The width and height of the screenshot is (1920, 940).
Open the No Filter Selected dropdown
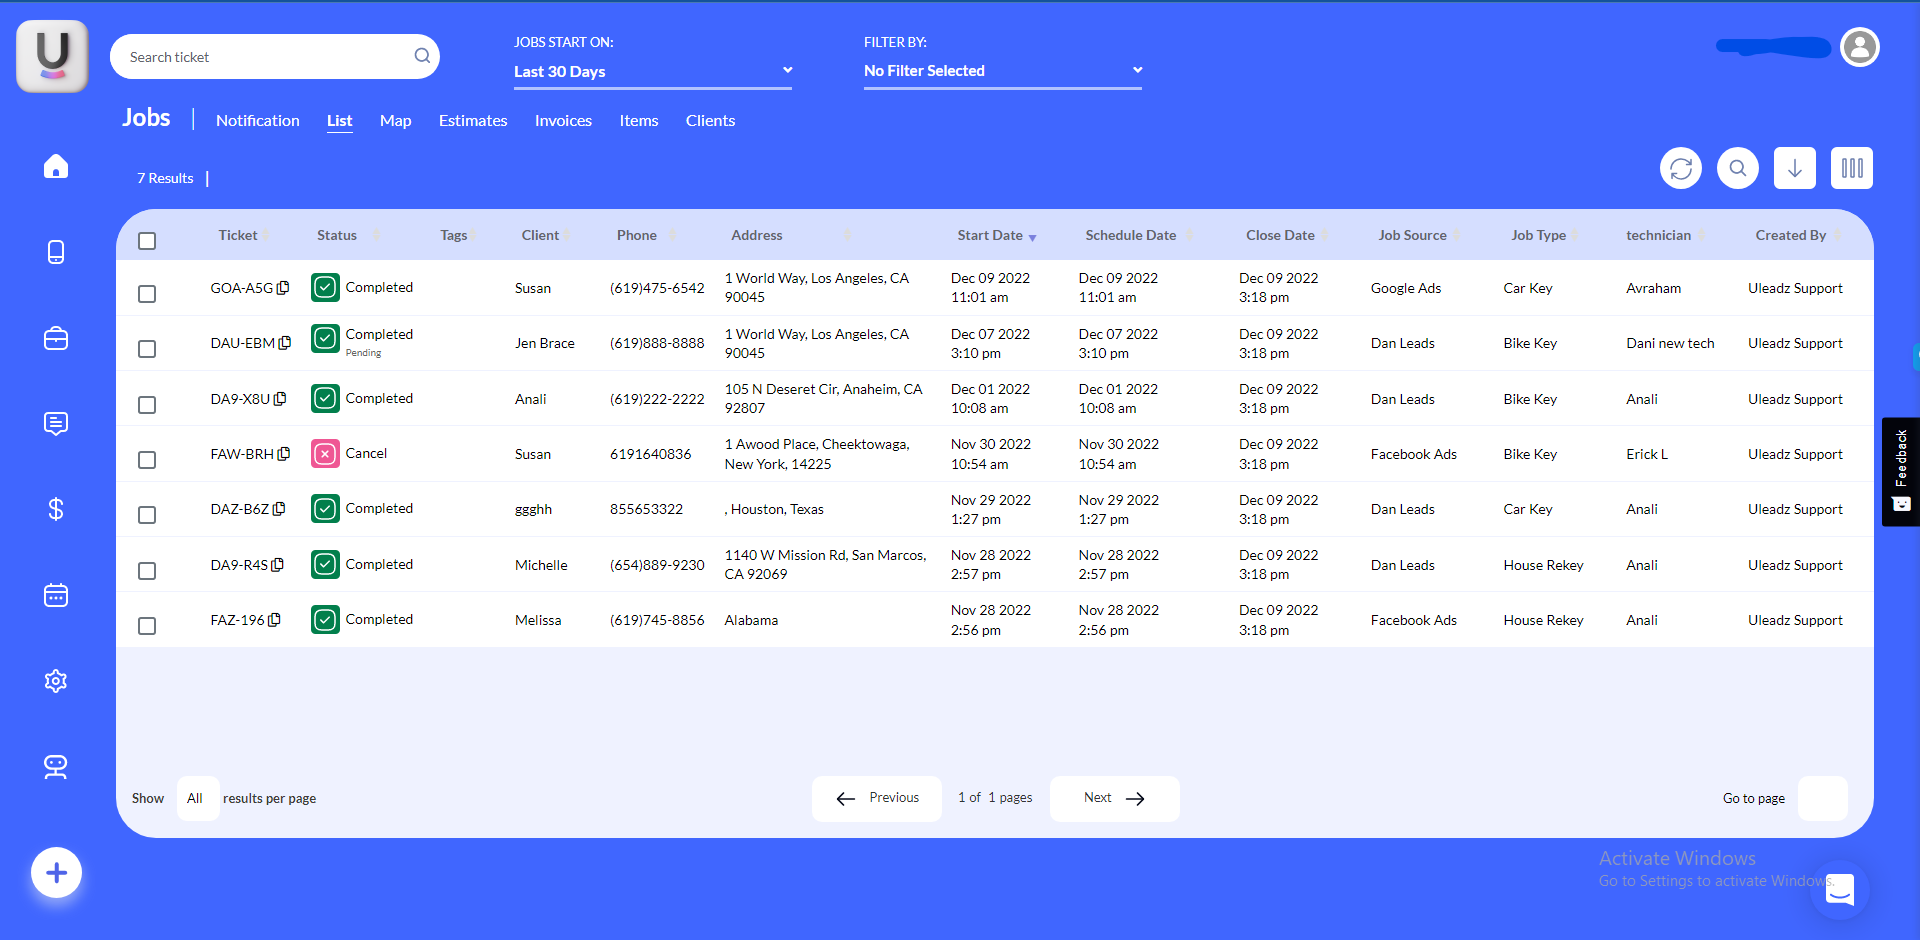coord(1002,71)
